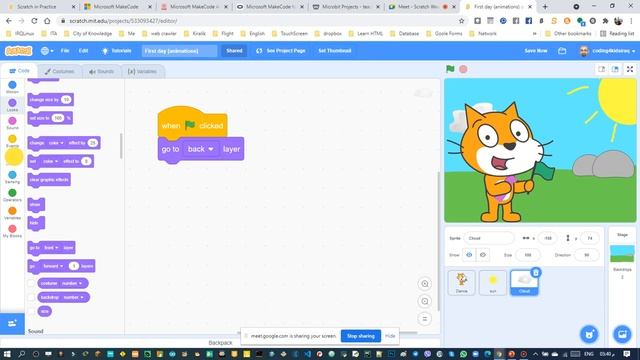
Task: Switch to the Code tab
Action: [x=19, y=71]
